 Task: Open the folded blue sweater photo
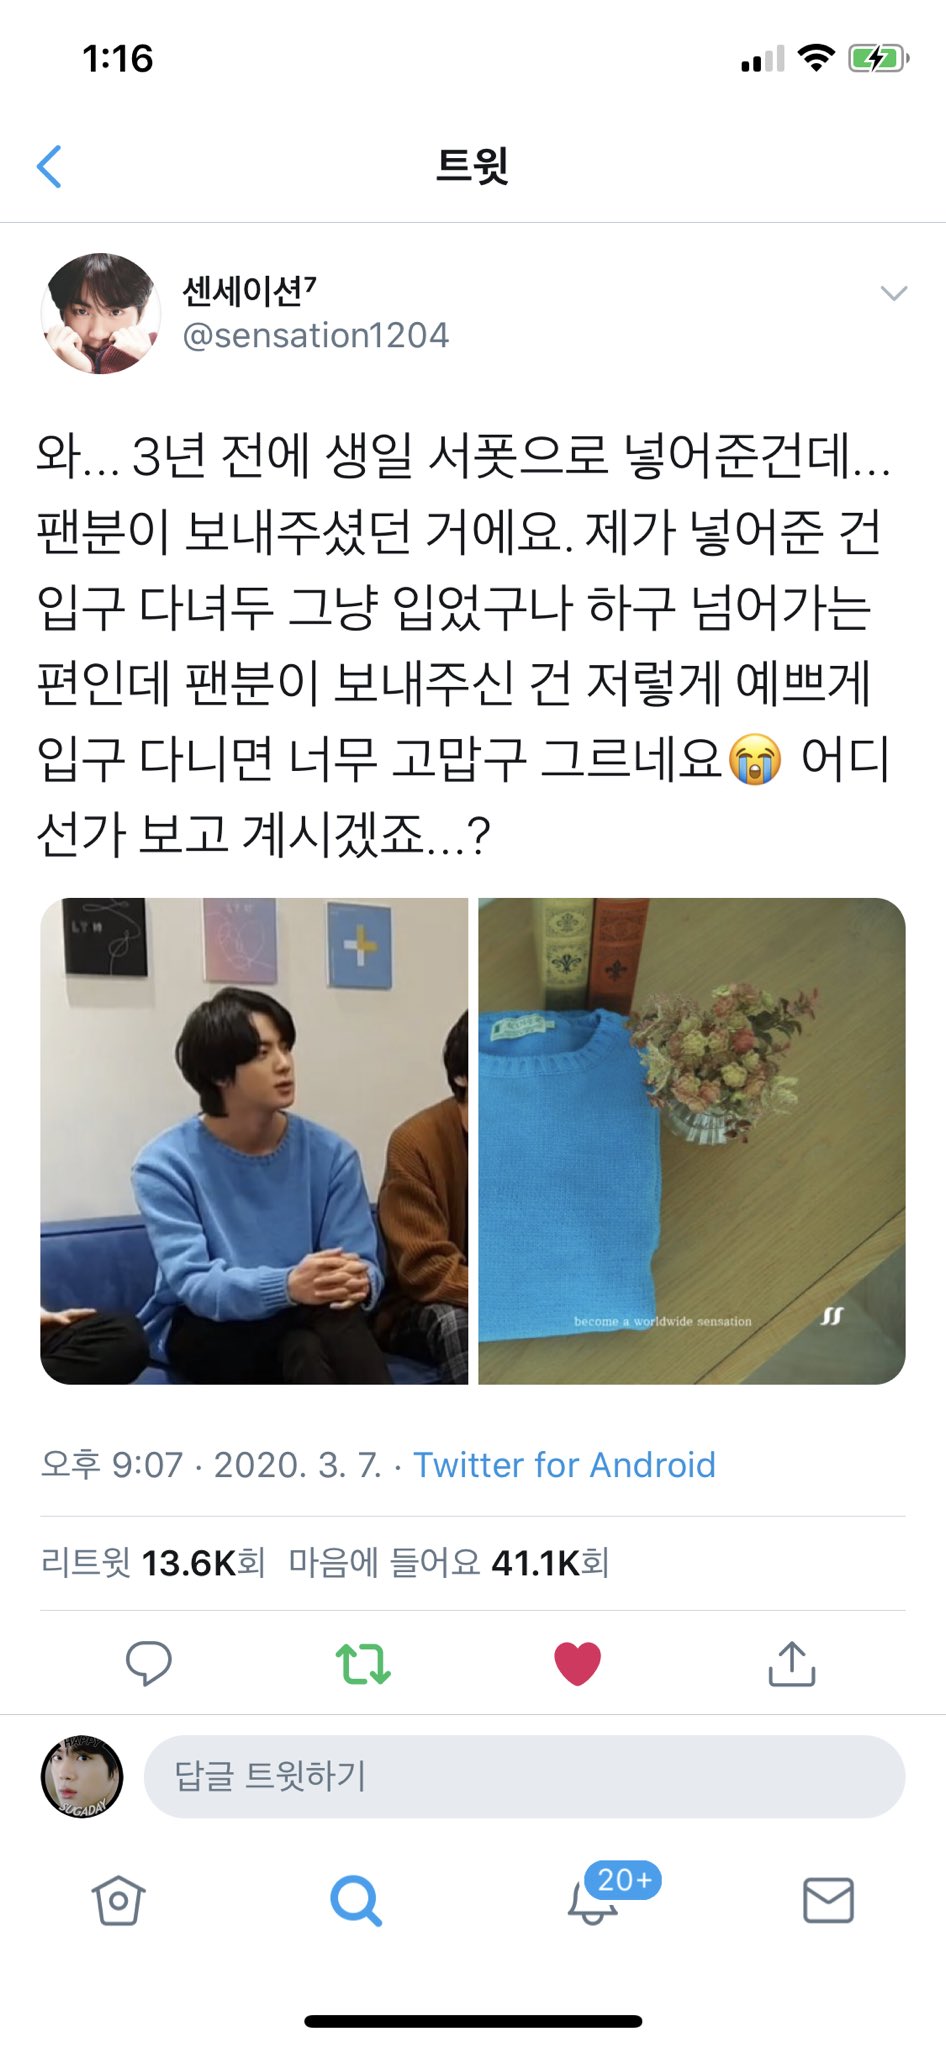[x=692, y=1141]
